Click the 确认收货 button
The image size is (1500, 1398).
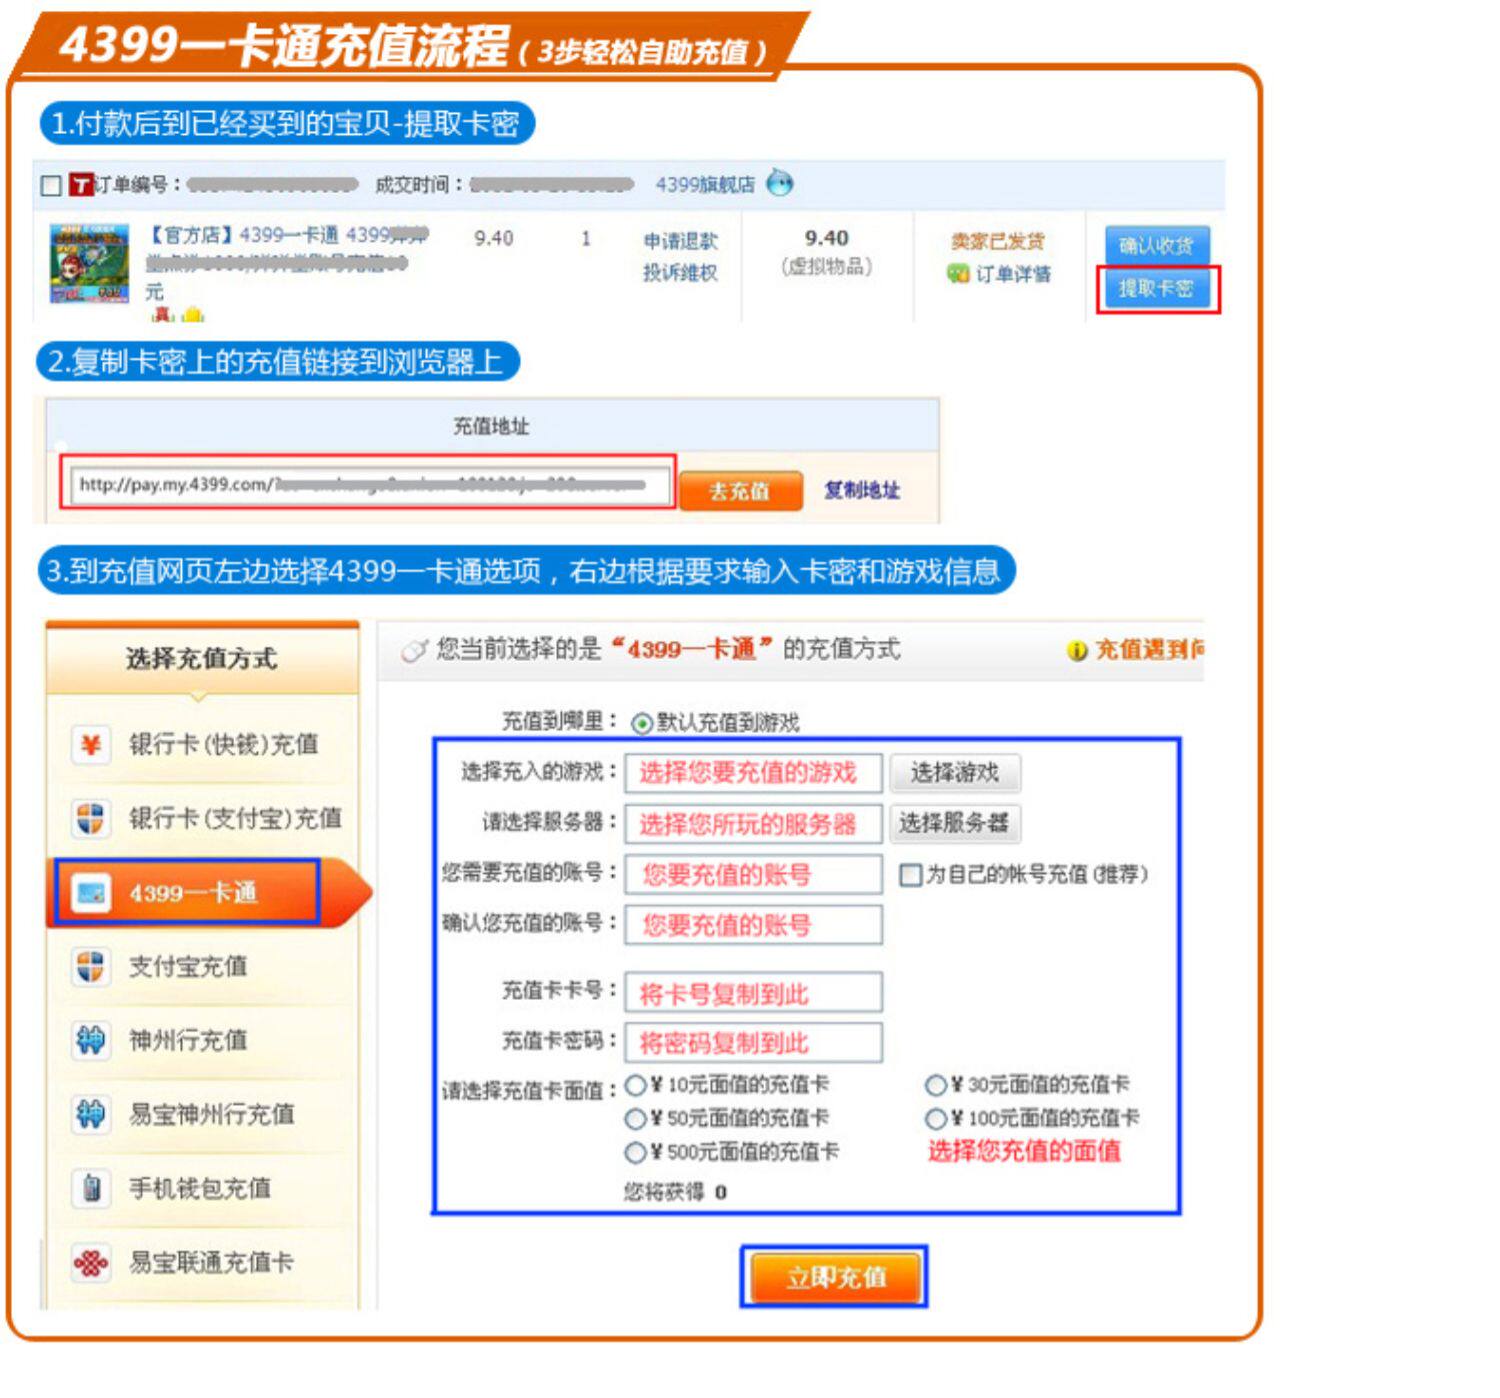click(1156, 245)
